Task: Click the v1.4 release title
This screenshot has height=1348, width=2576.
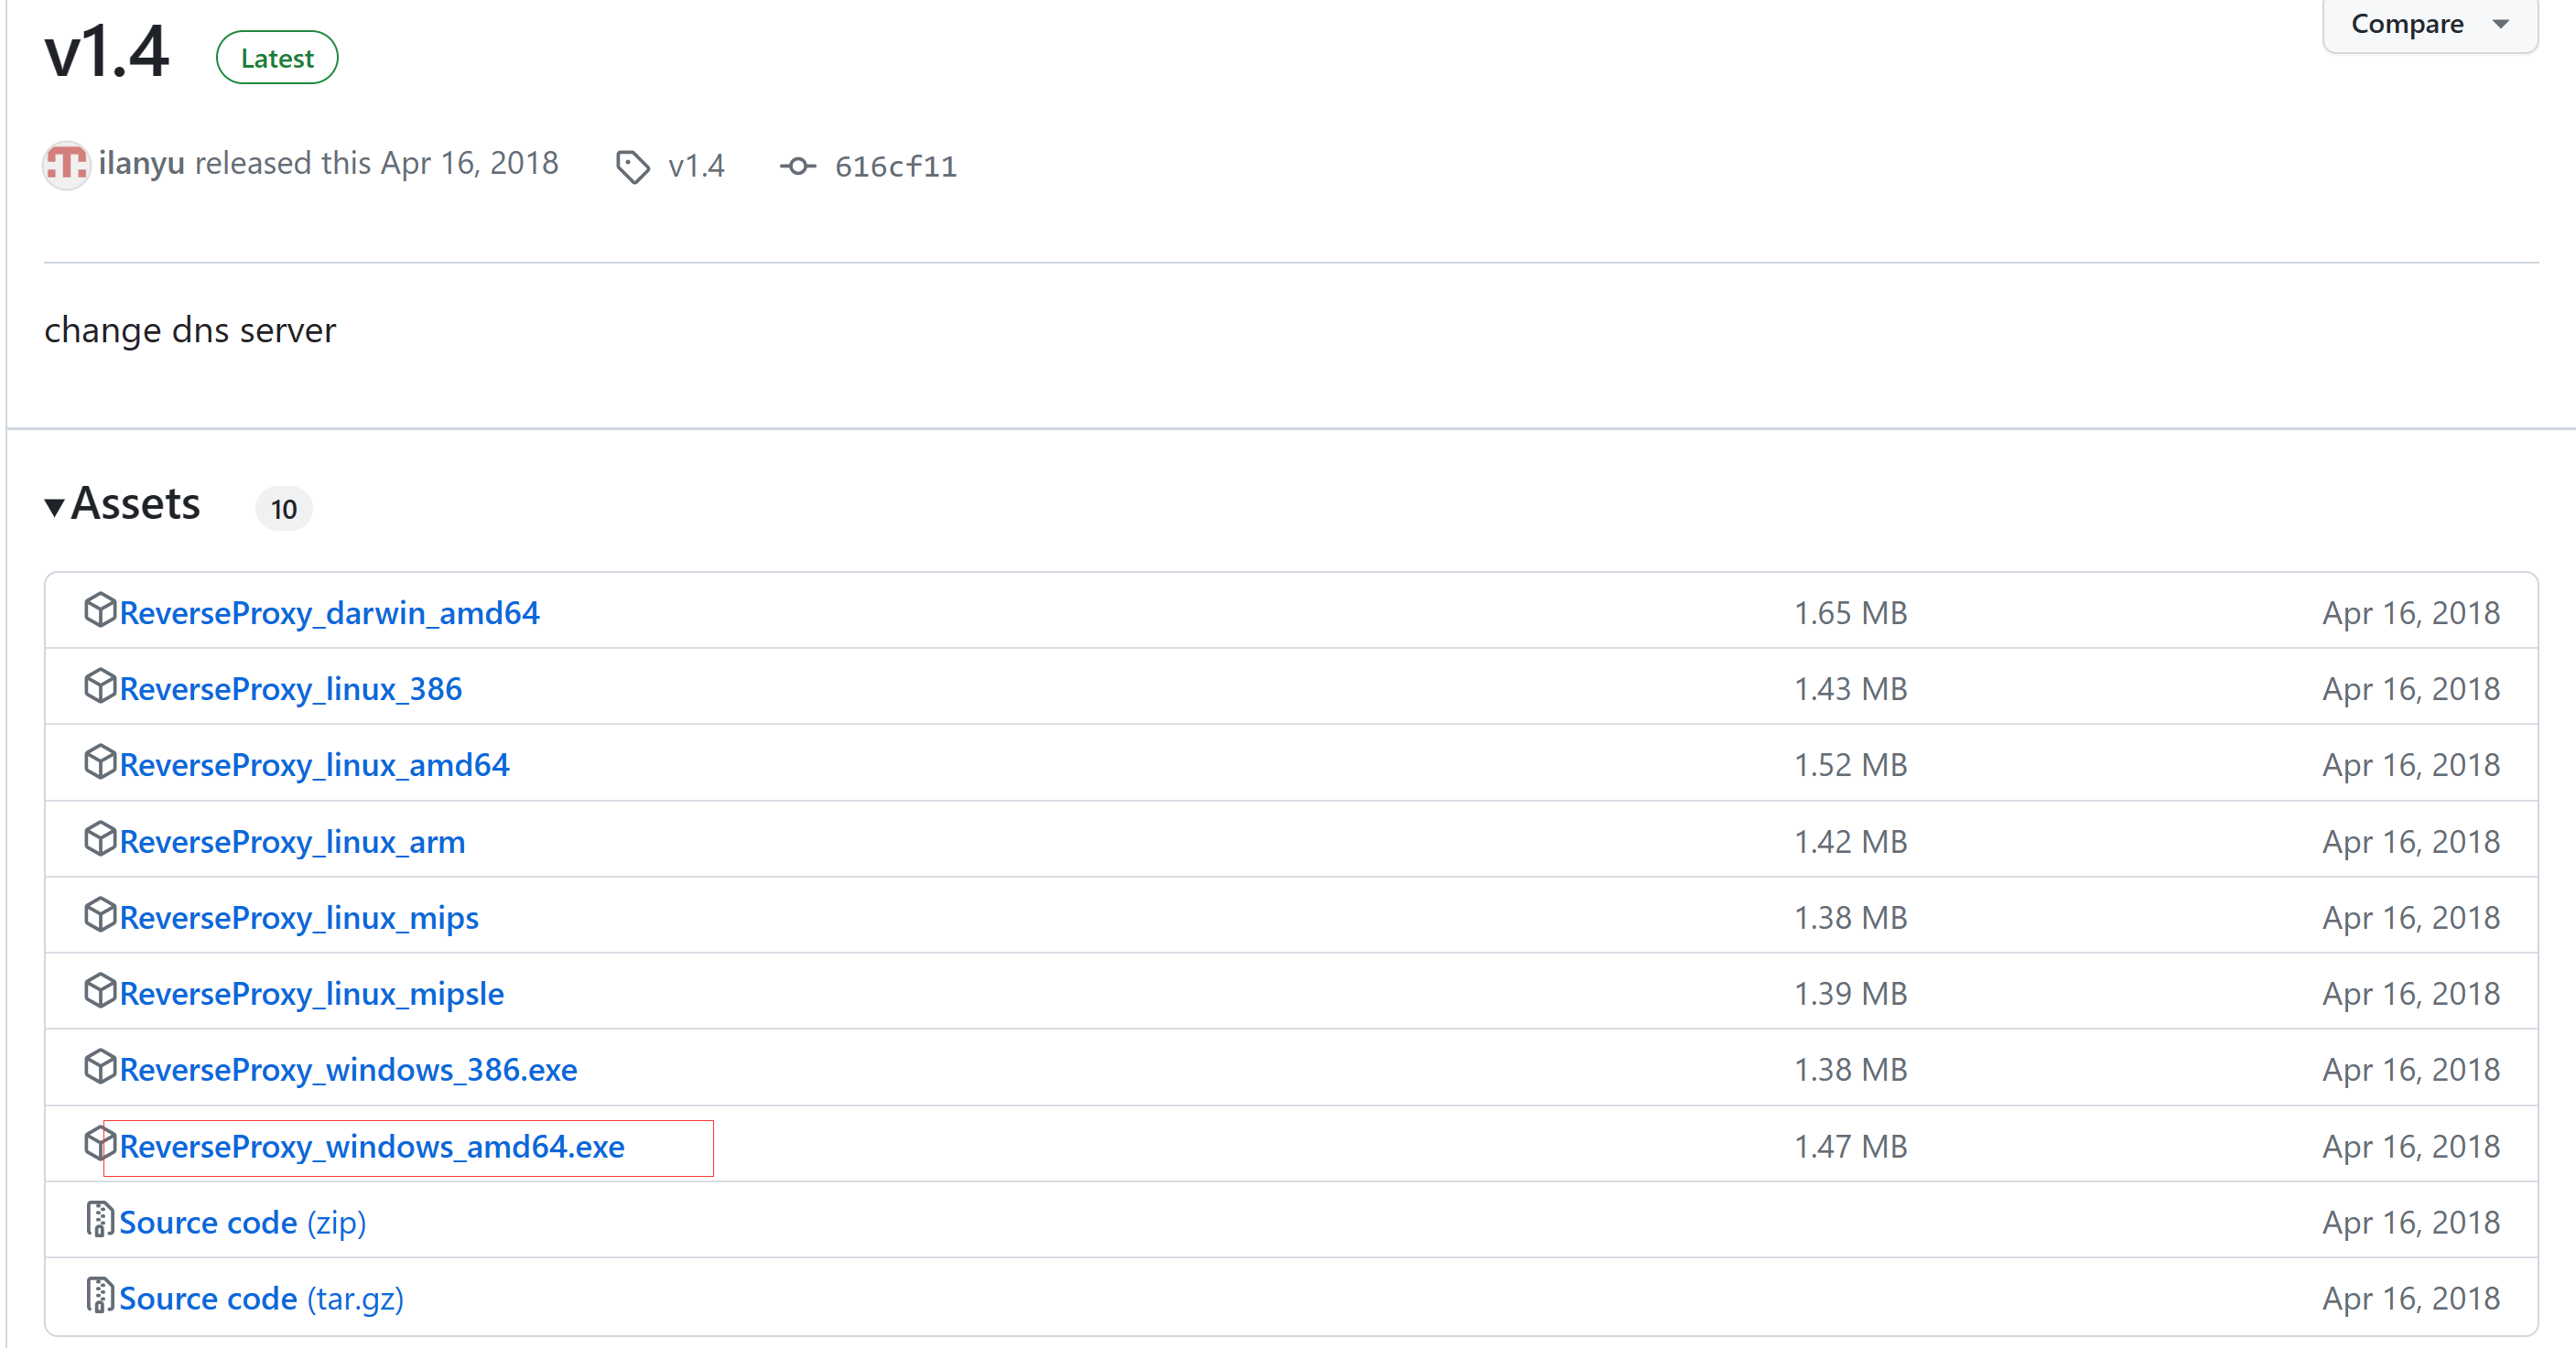Action: [x=107, y=51]
